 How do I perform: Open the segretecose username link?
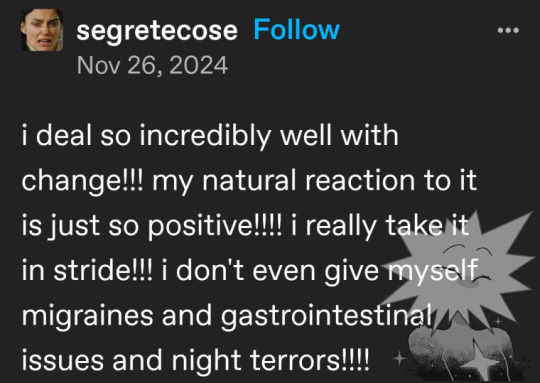[x=157, y=31]
